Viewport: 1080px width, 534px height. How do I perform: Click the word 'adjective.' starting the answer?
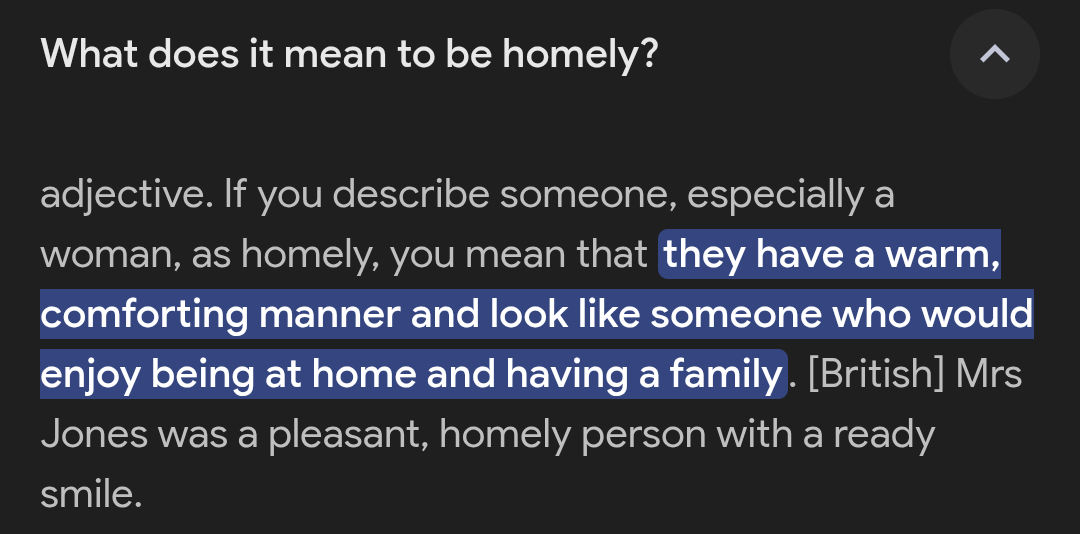(x=127, y=195)
